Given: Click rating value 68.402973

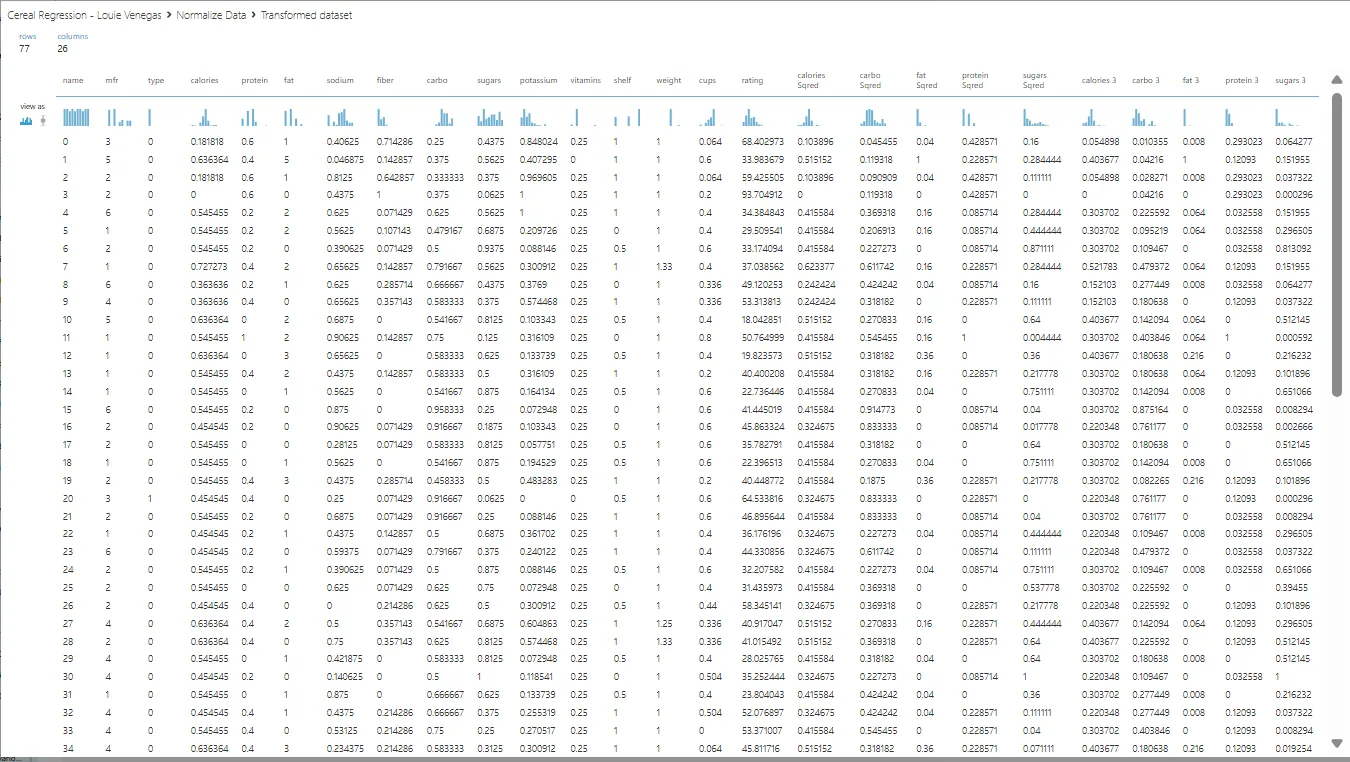Looking at the screenshot, I should (763, 142).
